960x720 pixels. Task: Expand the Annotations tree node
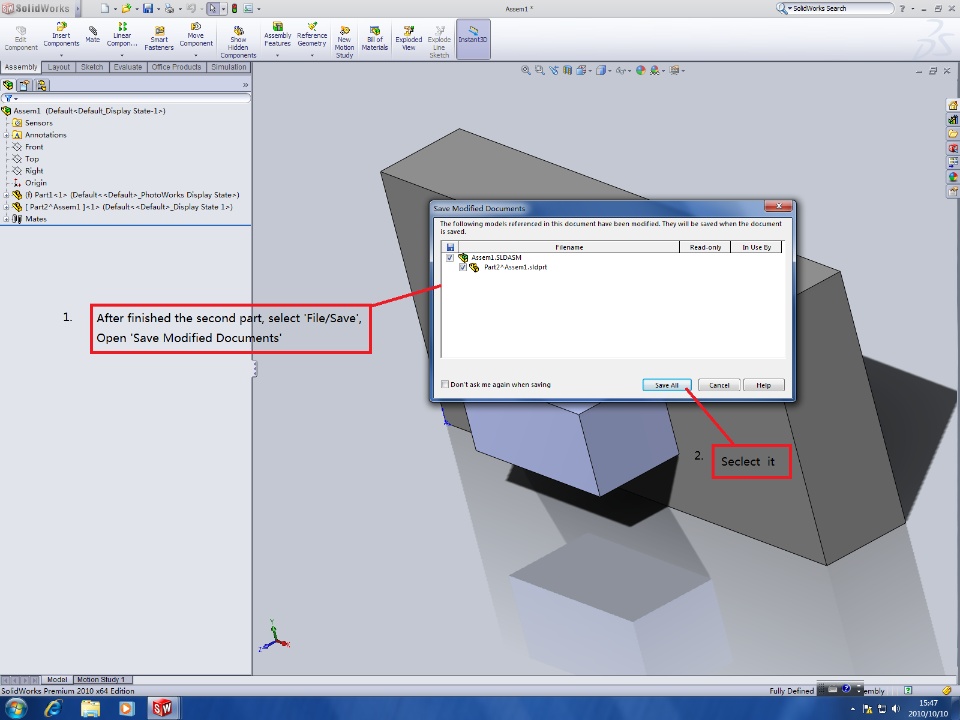[7, 135]
